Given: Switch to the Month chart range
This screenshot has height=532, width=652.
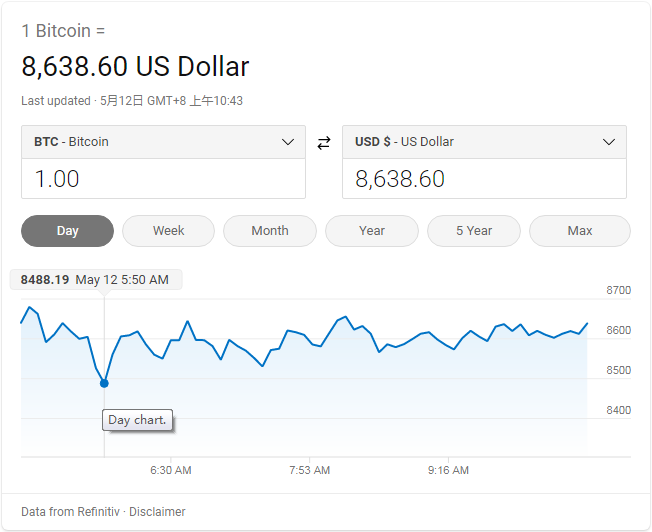Looking at the screenshot, I should click(270, 231).
